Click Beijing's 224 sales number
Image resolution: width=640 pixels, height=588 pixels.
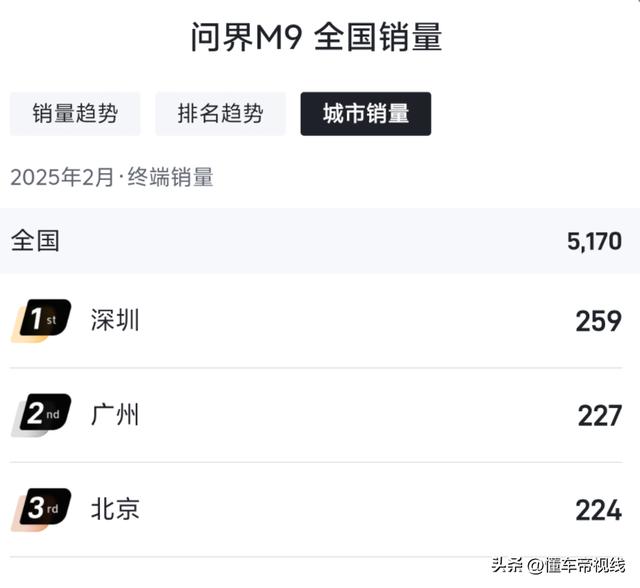pos(599,510)
